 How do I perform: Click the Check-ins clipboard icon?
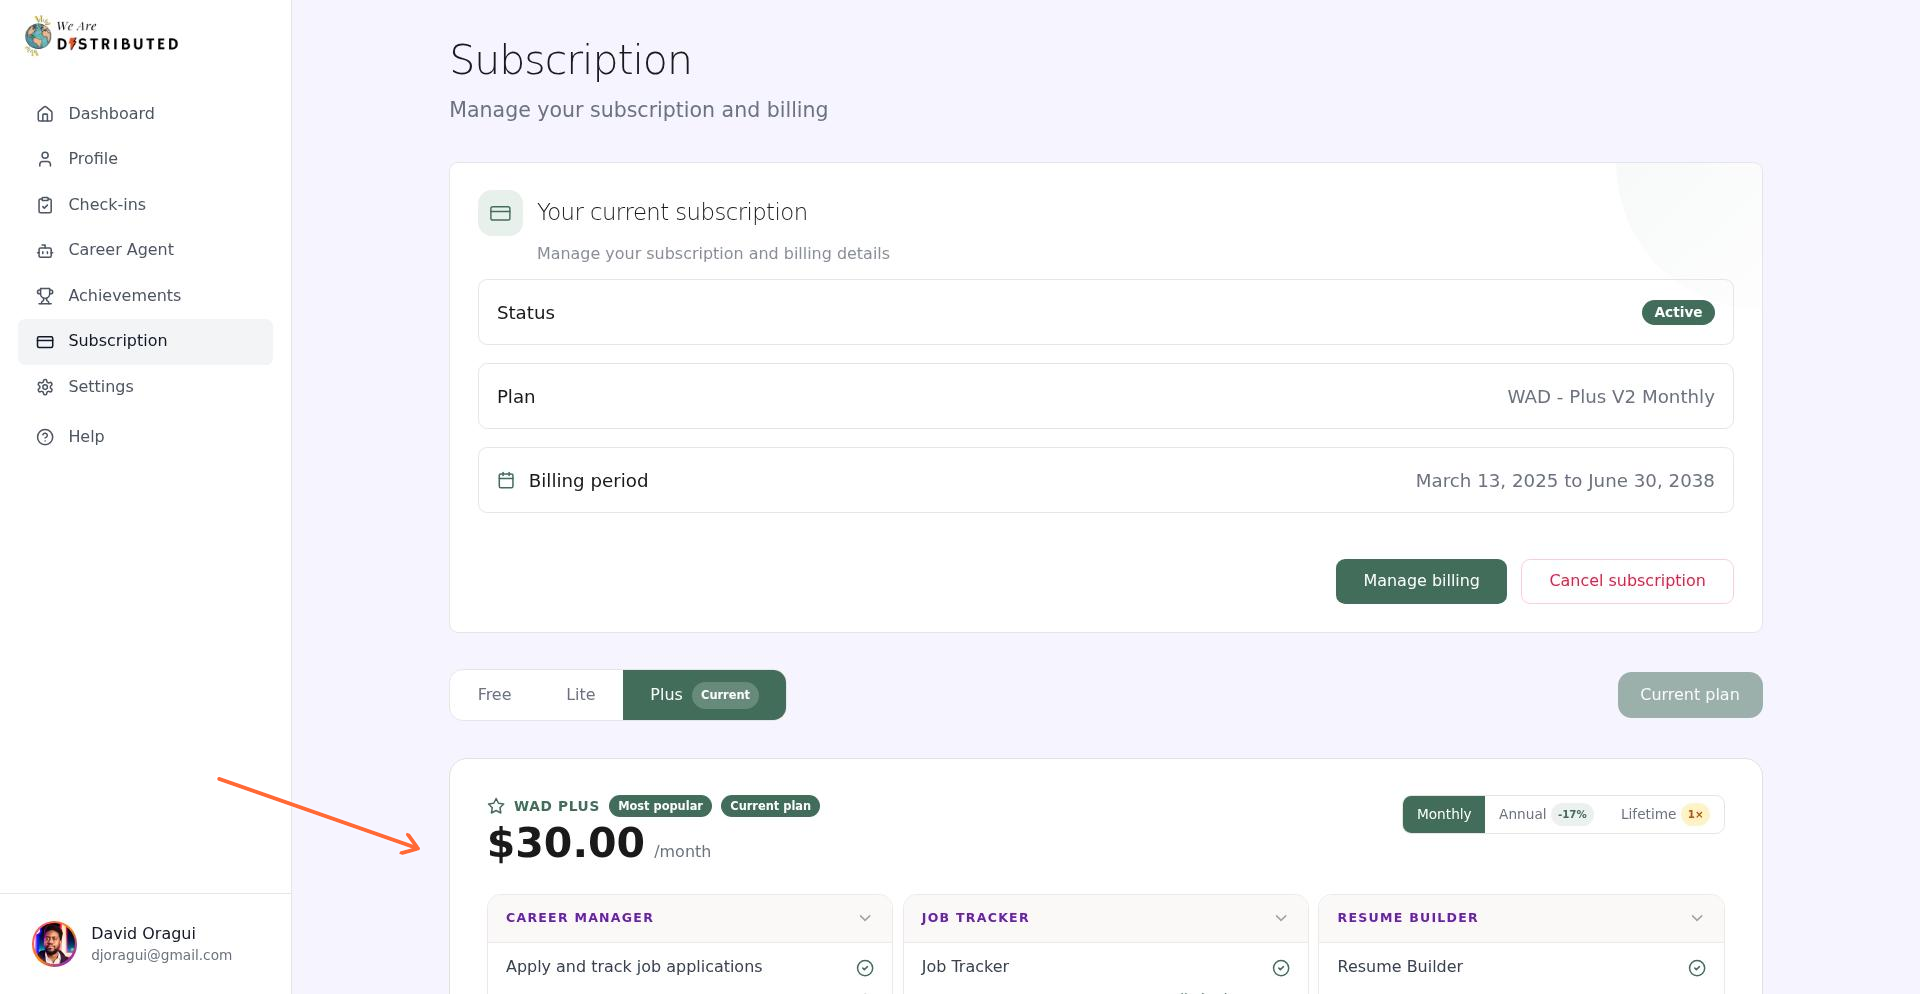(x=45, y=205)
